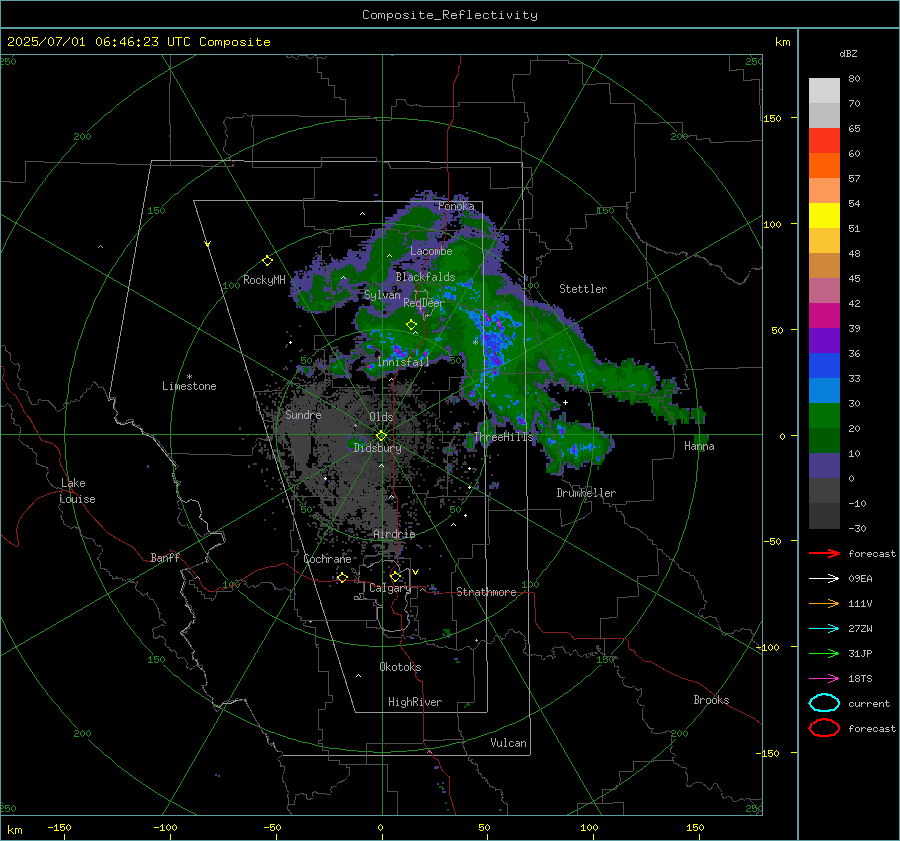900x841 pixels.
Task: Click the RedDeer city label
Action: pyautogui.click(x=424, y=303)
